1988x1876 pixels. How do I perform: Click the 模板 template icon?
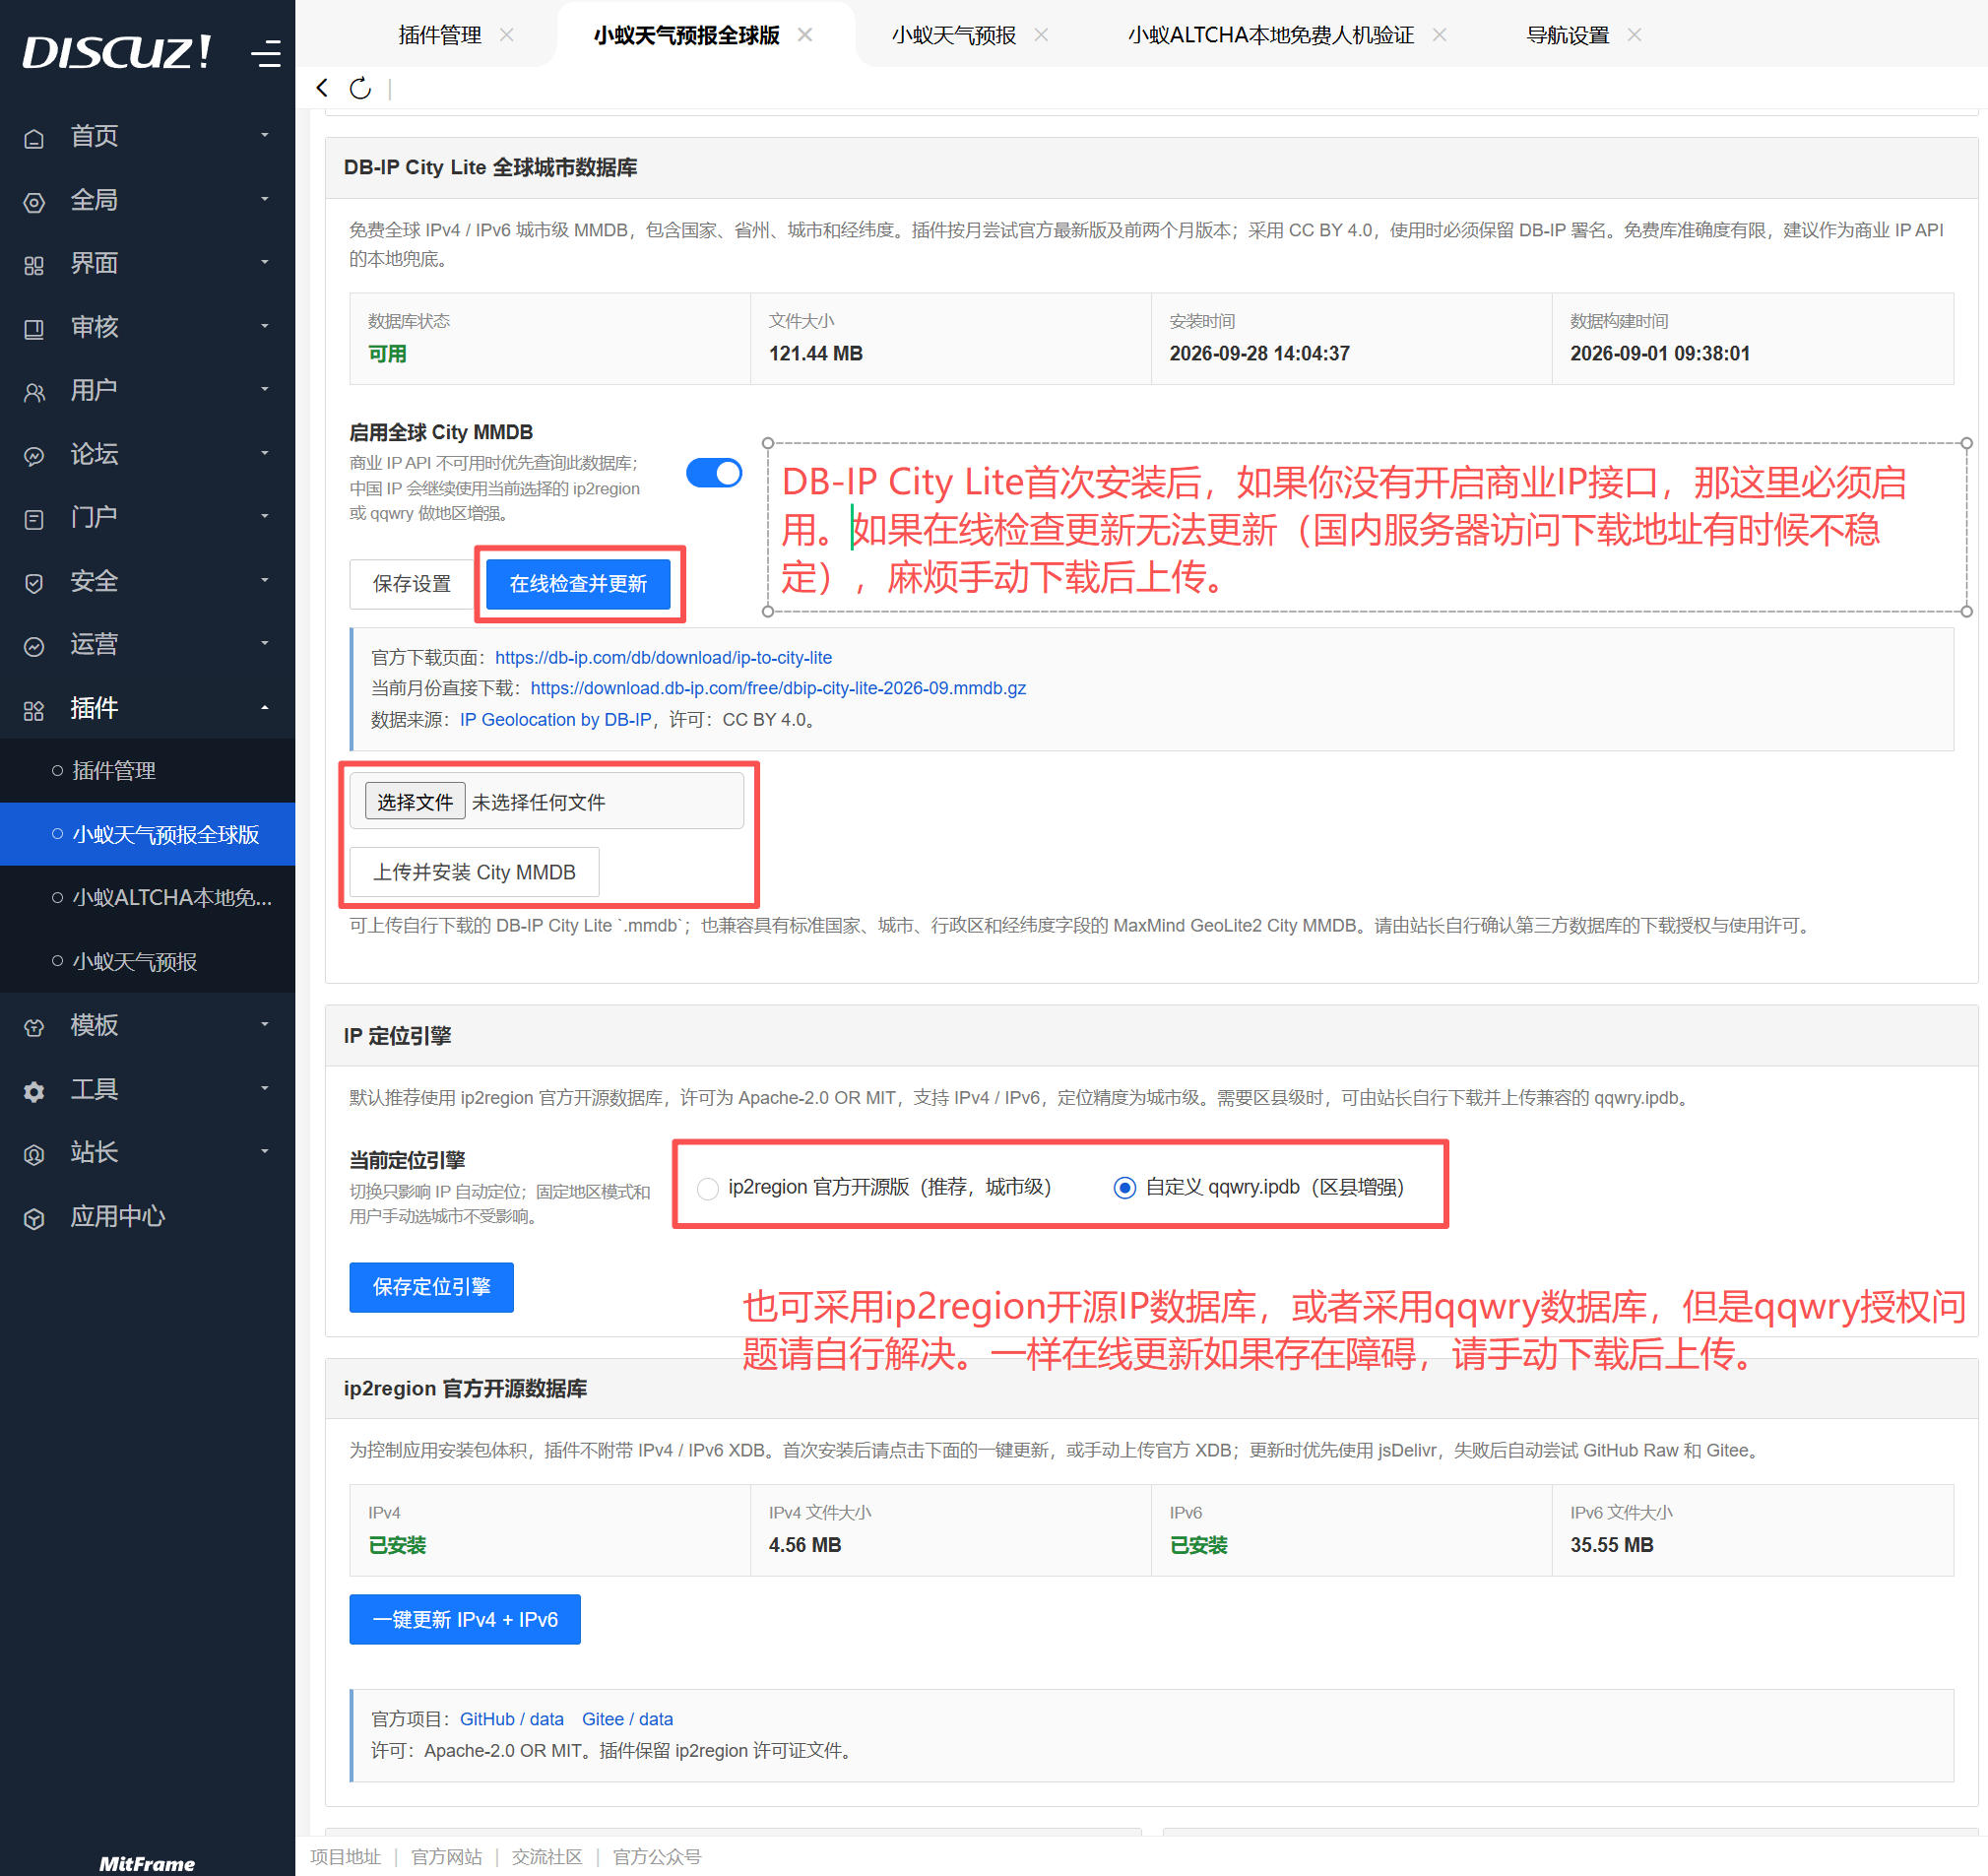pos(34,1026)
